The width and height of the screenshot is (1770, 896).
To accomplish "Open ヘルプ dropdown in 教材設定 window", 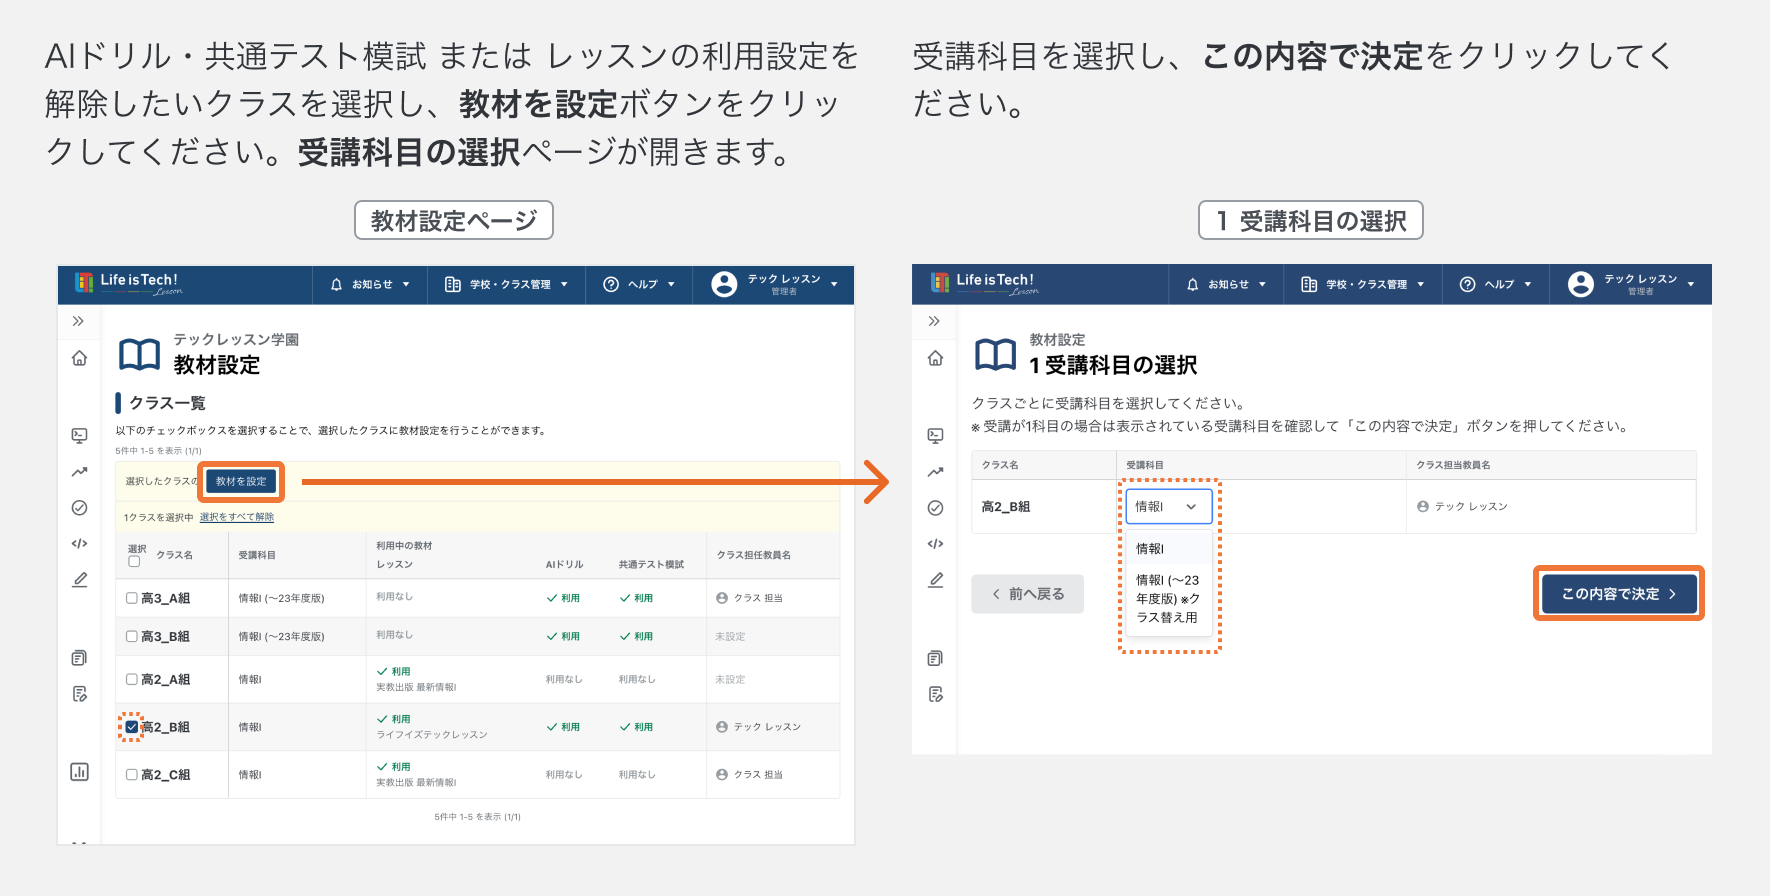I will [x=639, y=285].
